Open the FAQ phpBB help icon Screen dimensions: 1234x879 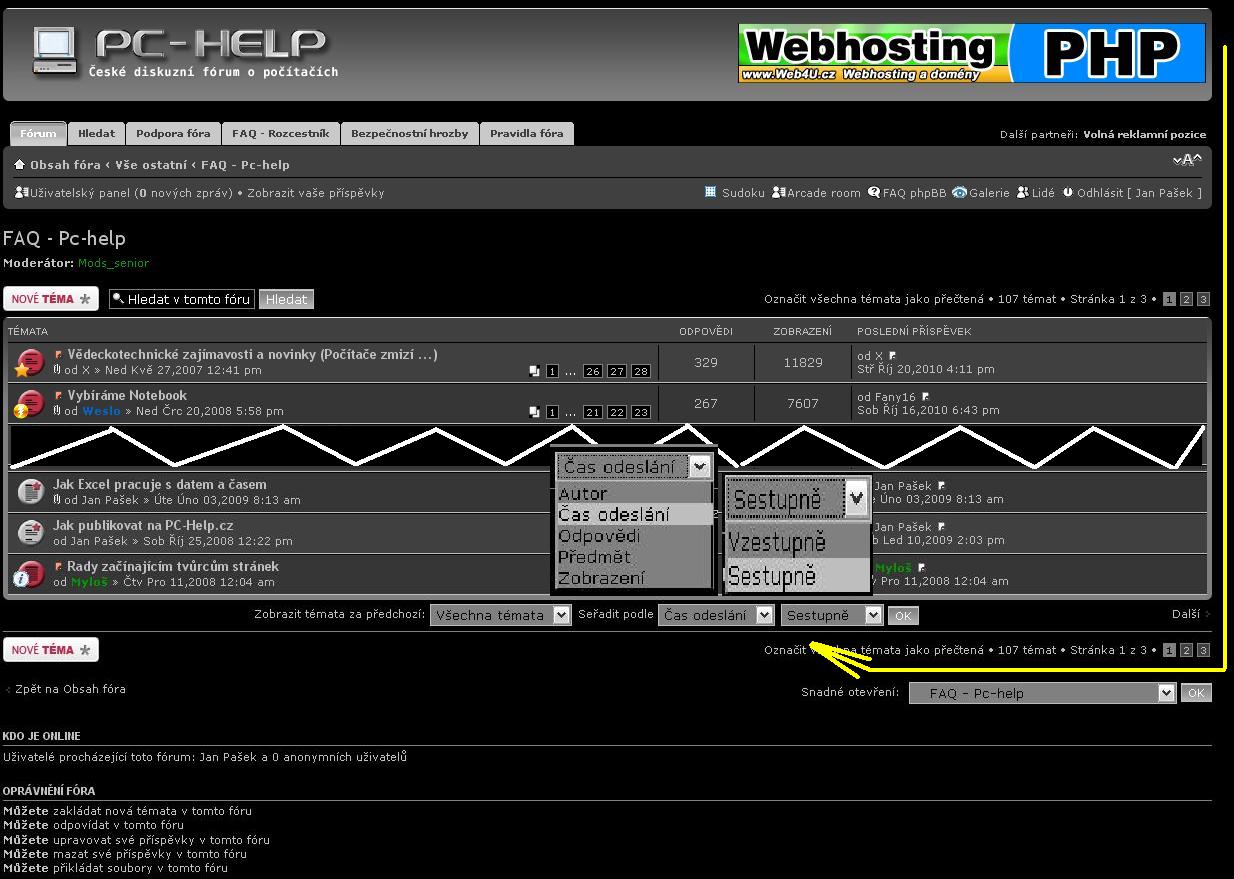874,193
